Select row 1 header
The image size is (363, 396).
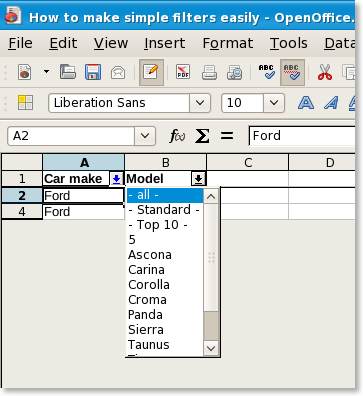click(x=22, y=179)
